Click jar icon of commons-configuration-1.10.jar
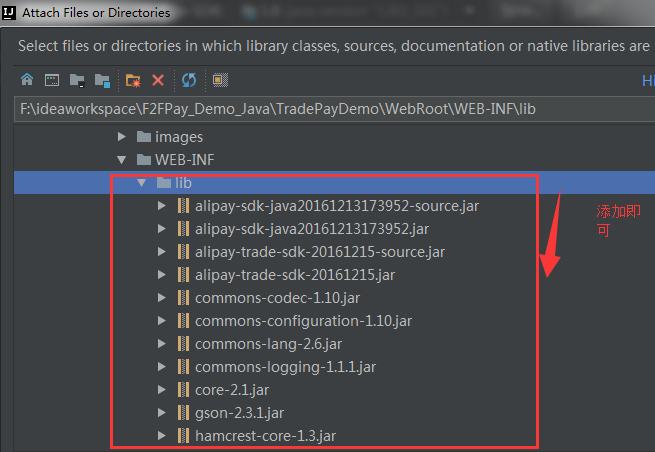655x452 pixels. point(183,320)
